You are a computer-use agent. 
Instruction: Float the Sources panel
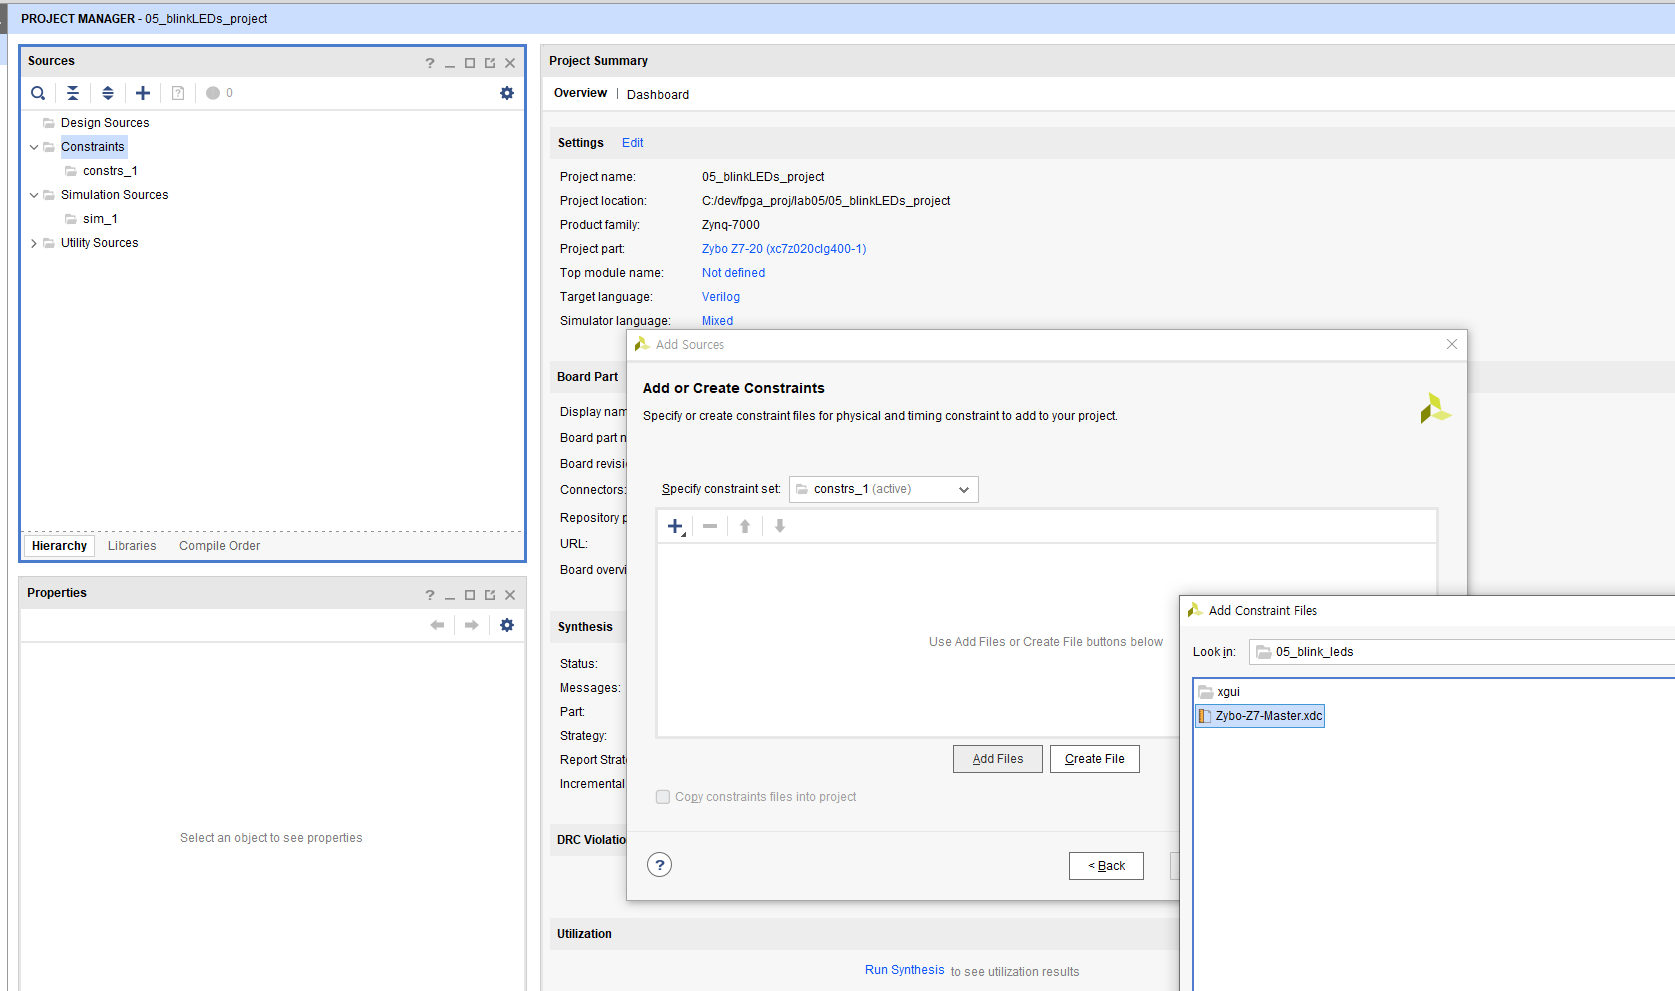coord(490,63)
